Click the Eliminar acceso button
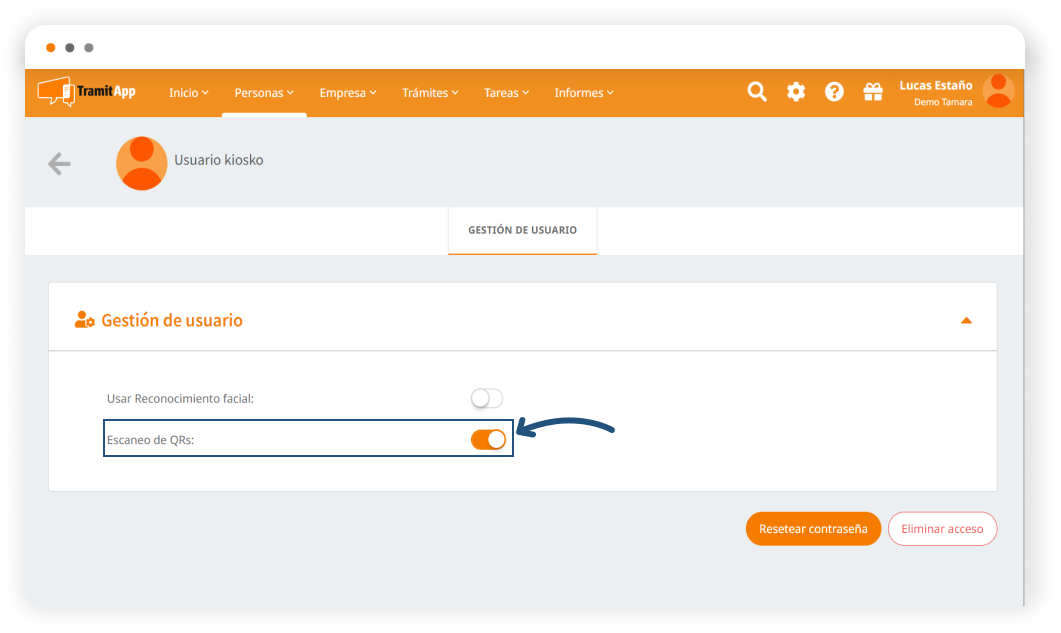The image size is (1061, 633). tap(942, 529)
